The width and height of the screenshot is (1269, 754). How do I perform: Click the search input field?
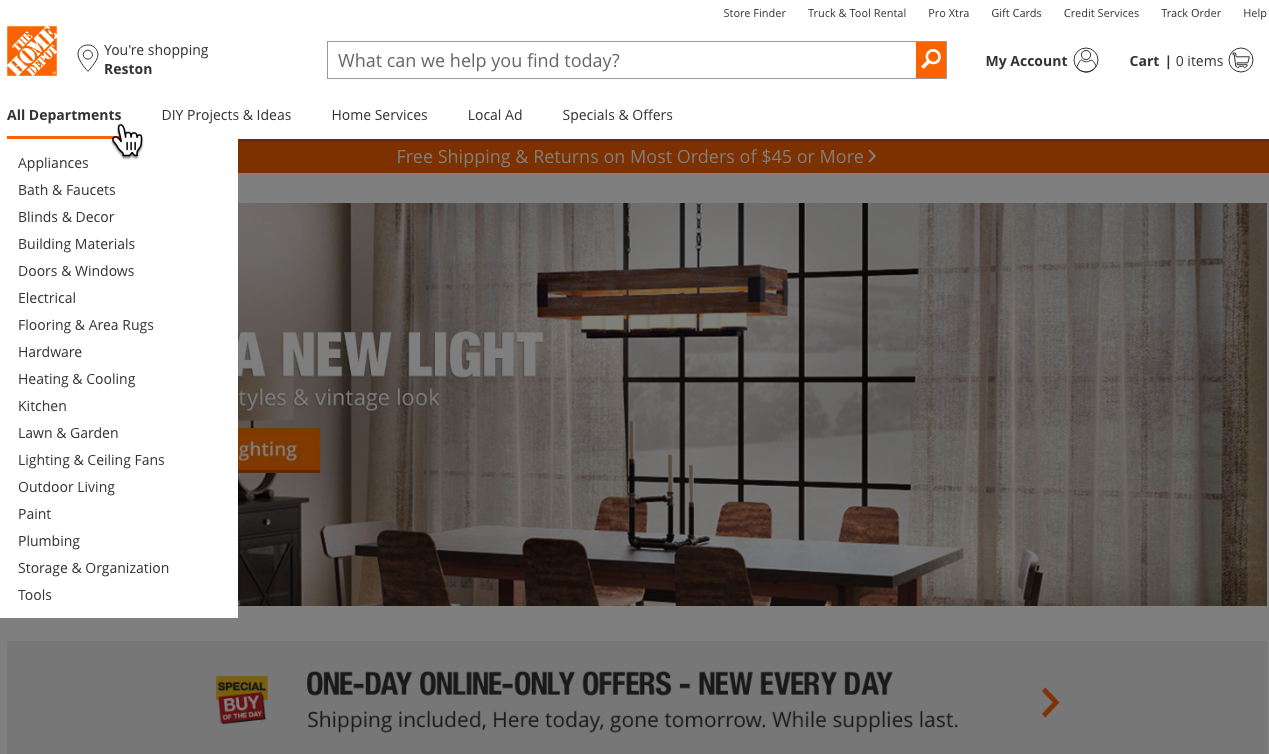(x=621, y=60)
